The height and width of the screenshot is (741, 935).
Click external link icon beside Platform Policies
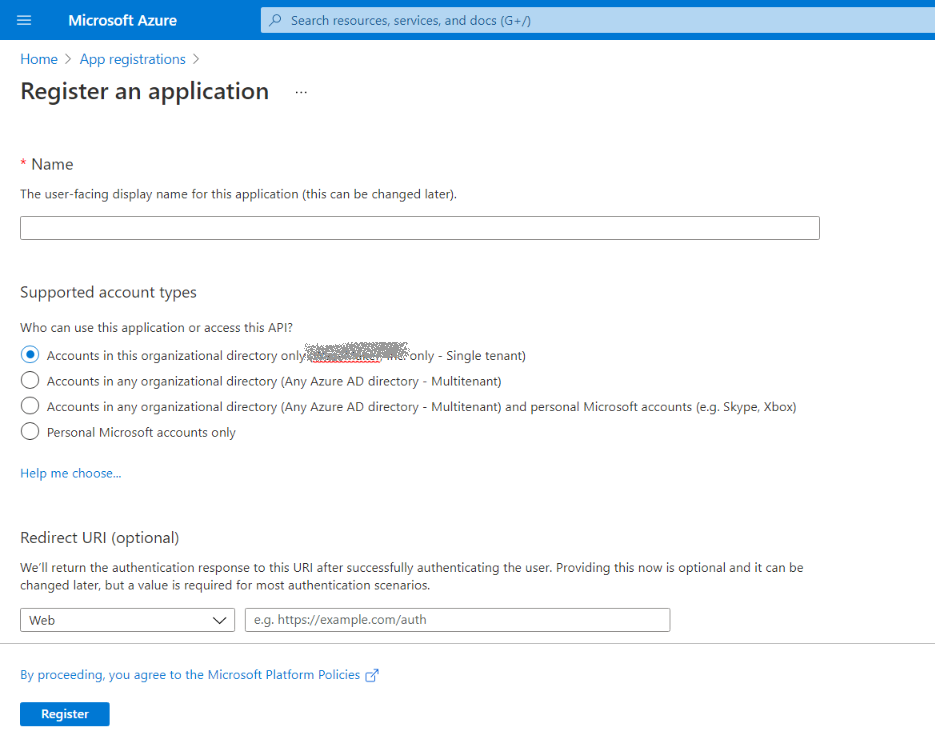click(372, 676)
